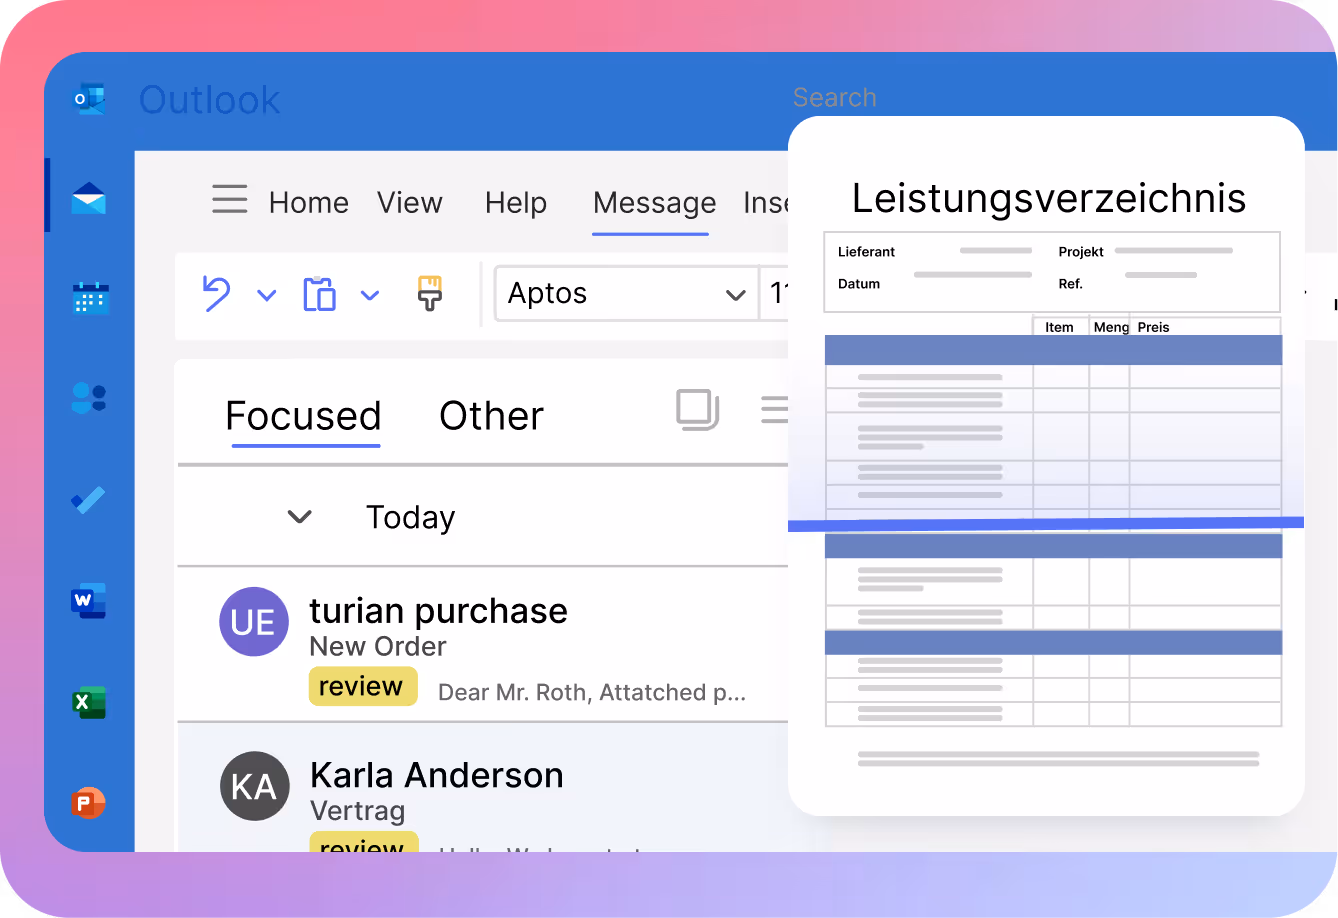This screenshot has height=918, width=1338.
Task: Click the Today group header label
Action: [x=411, y=518]
